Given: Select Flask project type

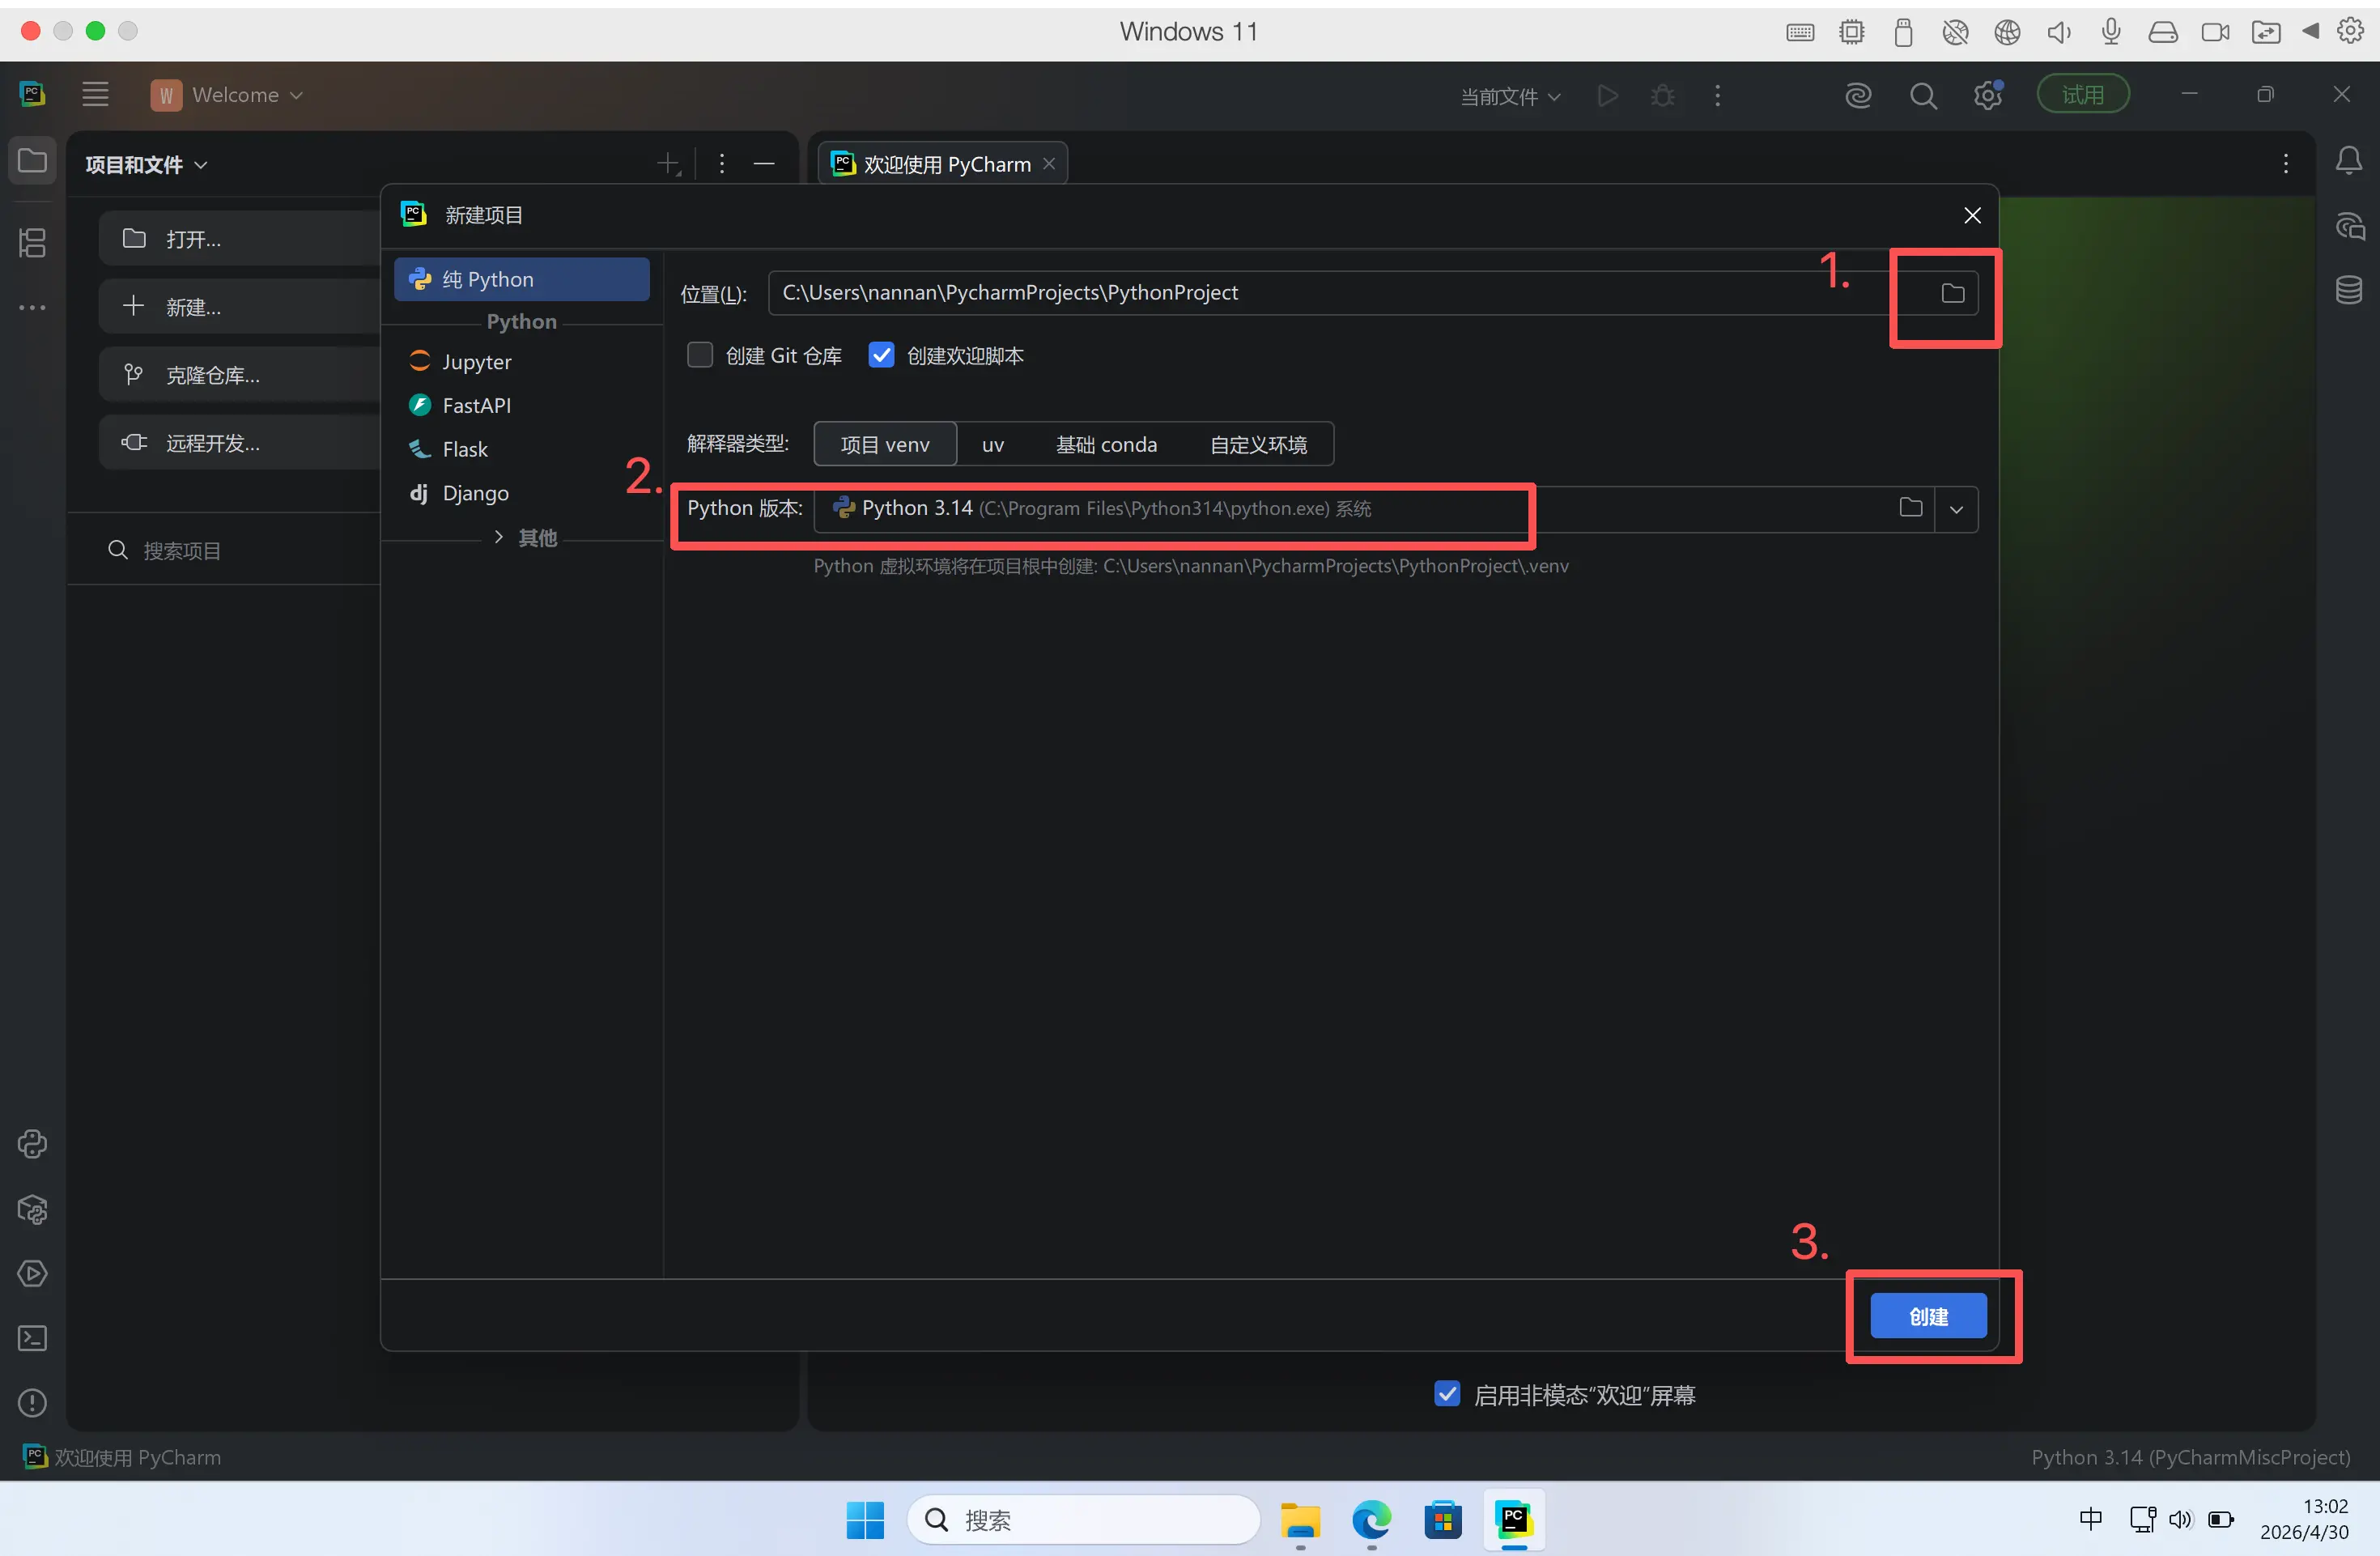Looking at the screenshot, I should coord(522,449).
